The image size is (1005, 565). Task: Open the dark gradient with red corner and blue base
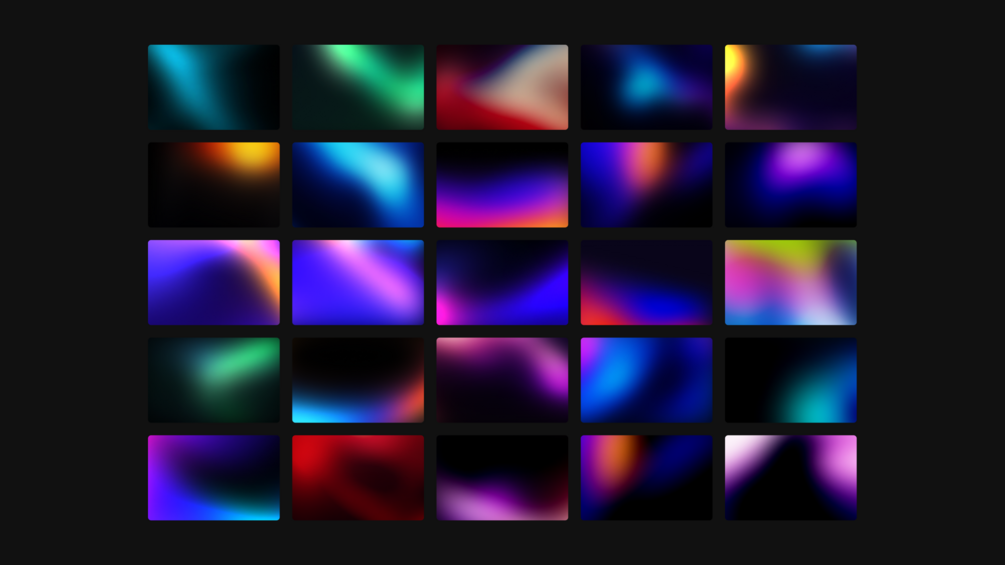(x=646, y=282)
